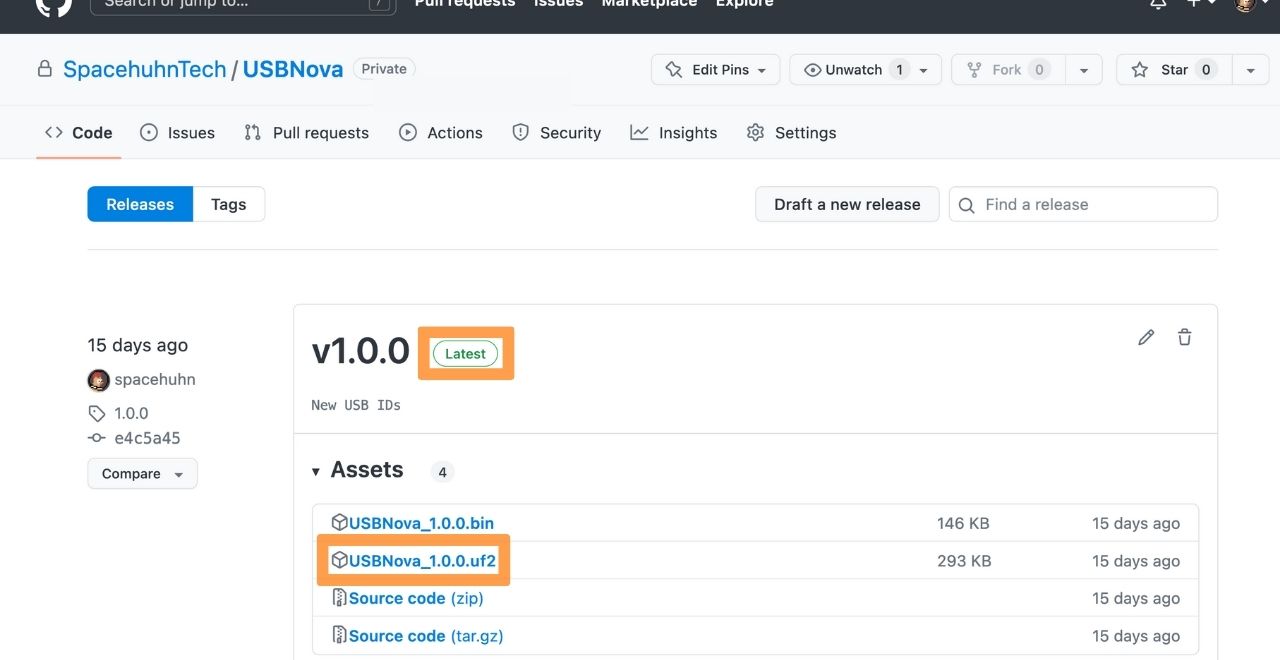Click the lock icon beside SpacehuhnTech

[x=44, y=69]
